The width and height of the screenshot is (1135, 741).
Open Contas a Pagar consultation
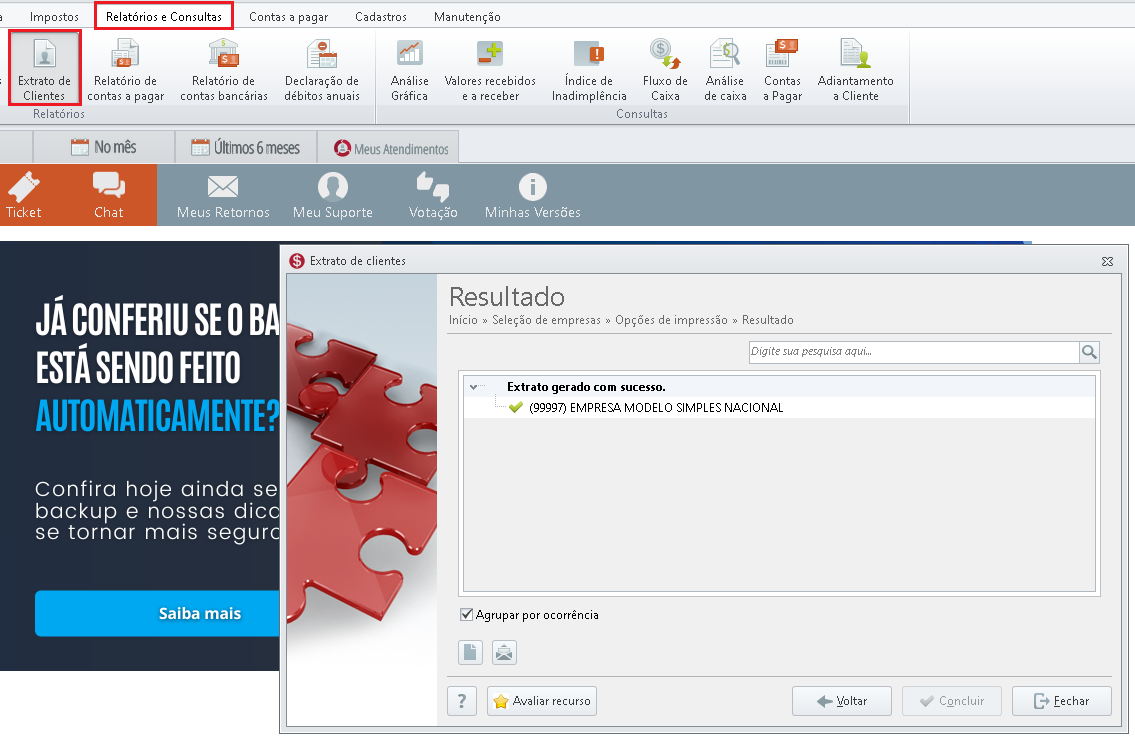tap(782, 69)
